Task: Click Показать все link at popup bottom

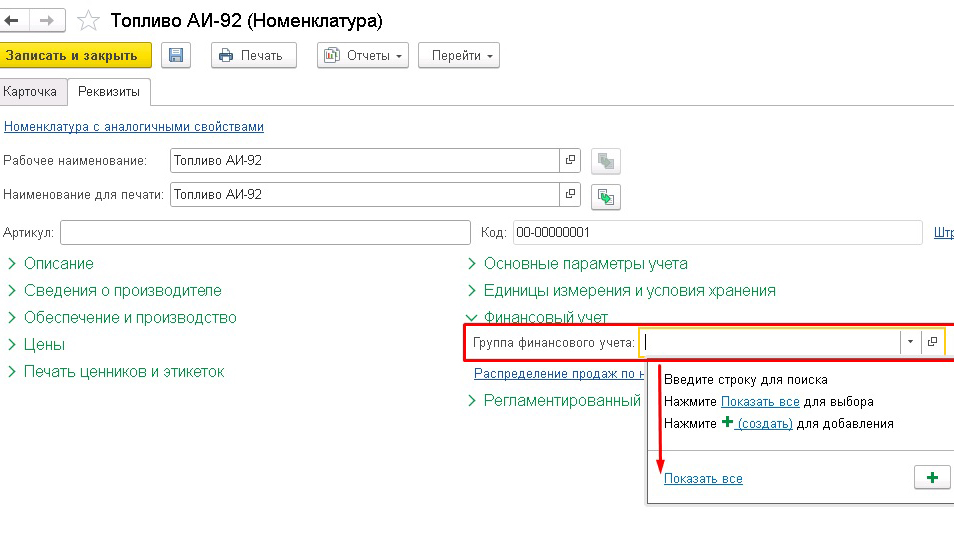Action: (x=703, y=479)
